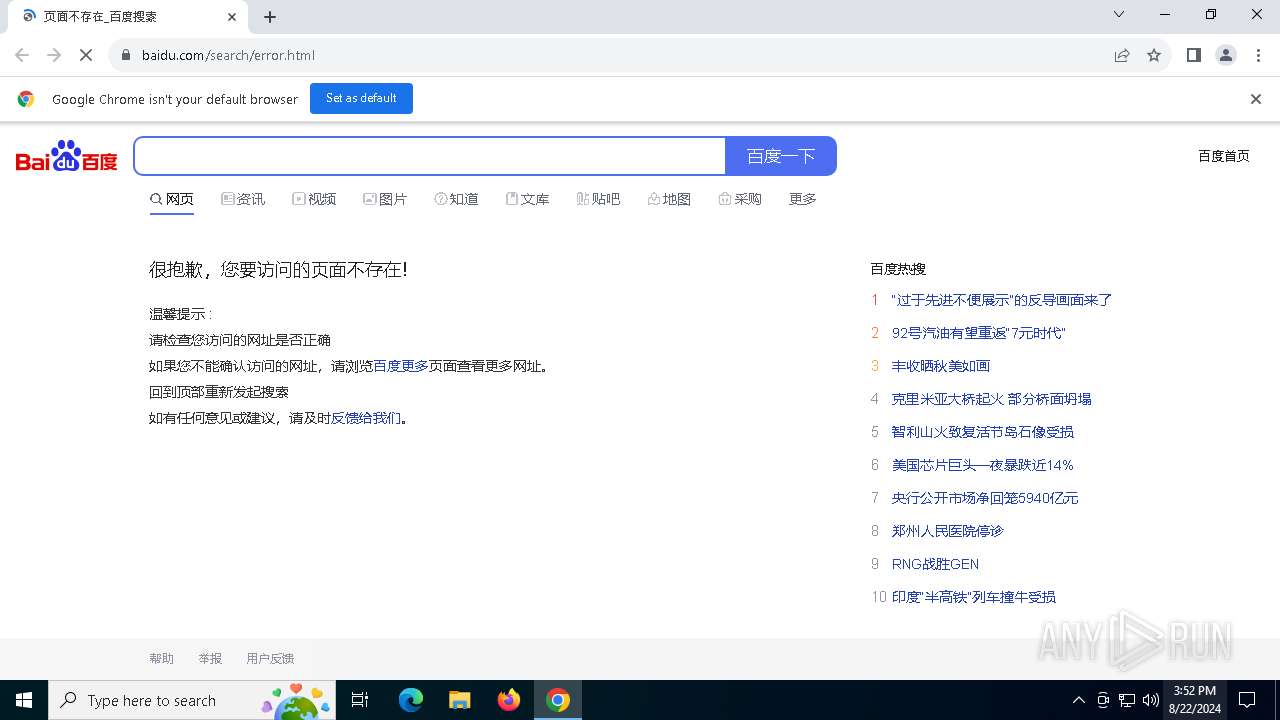Open the Windows notification center

1247,700
